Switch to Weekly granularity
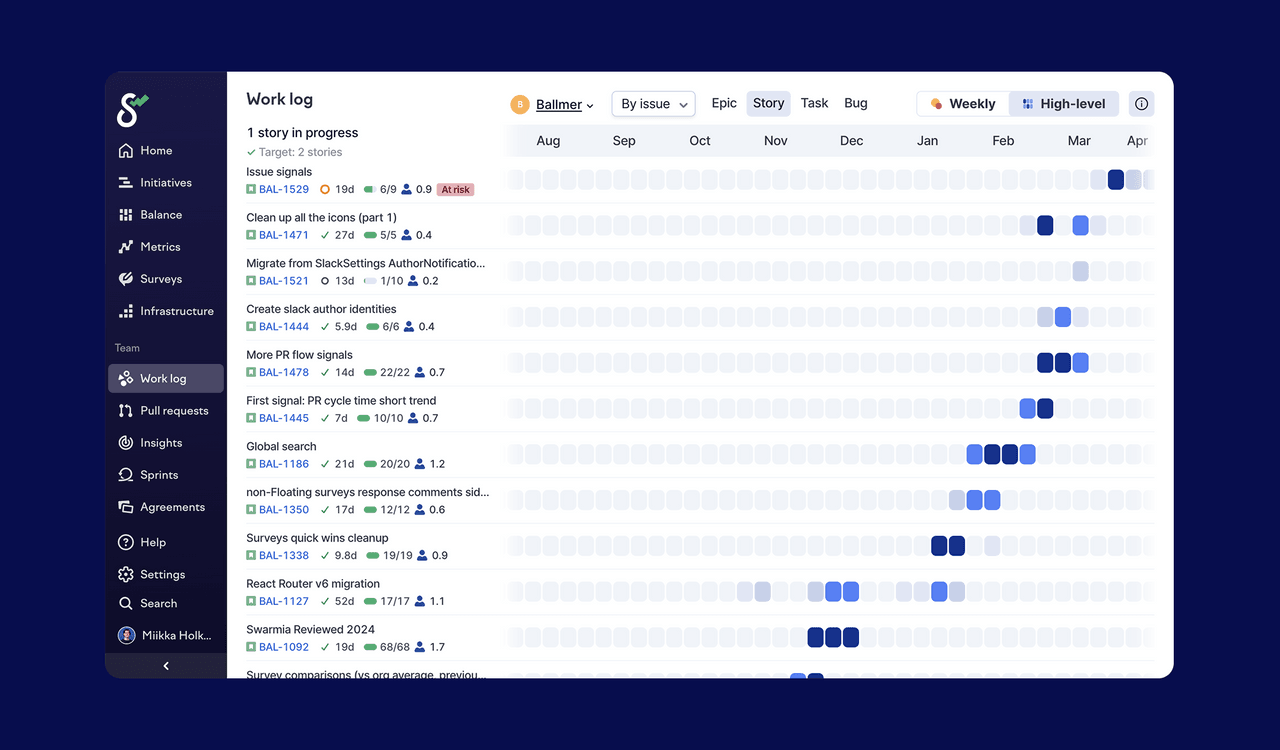The image size is (1280, 750). coord(962,103)
